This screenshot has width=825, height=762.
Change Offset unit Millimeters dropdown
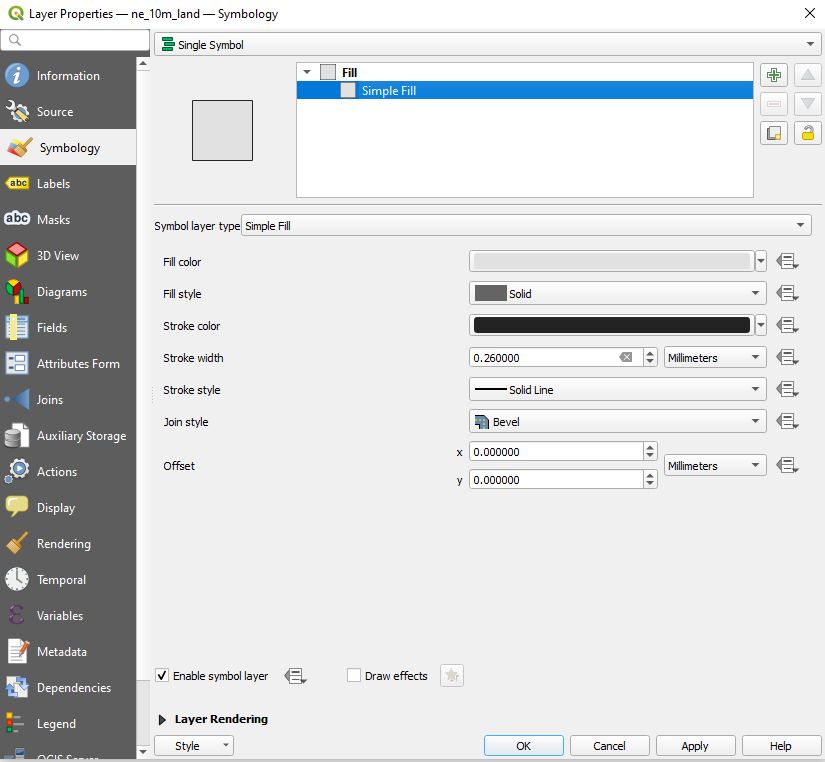click(x=715, y=466)
